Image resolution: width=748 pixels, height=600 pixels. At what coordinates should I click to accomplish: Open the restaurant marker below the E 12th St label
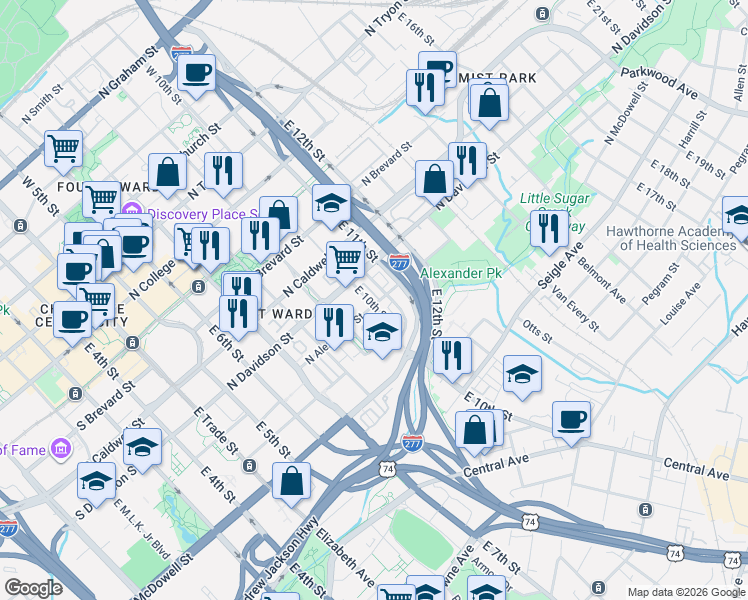(x=453, y=358)
